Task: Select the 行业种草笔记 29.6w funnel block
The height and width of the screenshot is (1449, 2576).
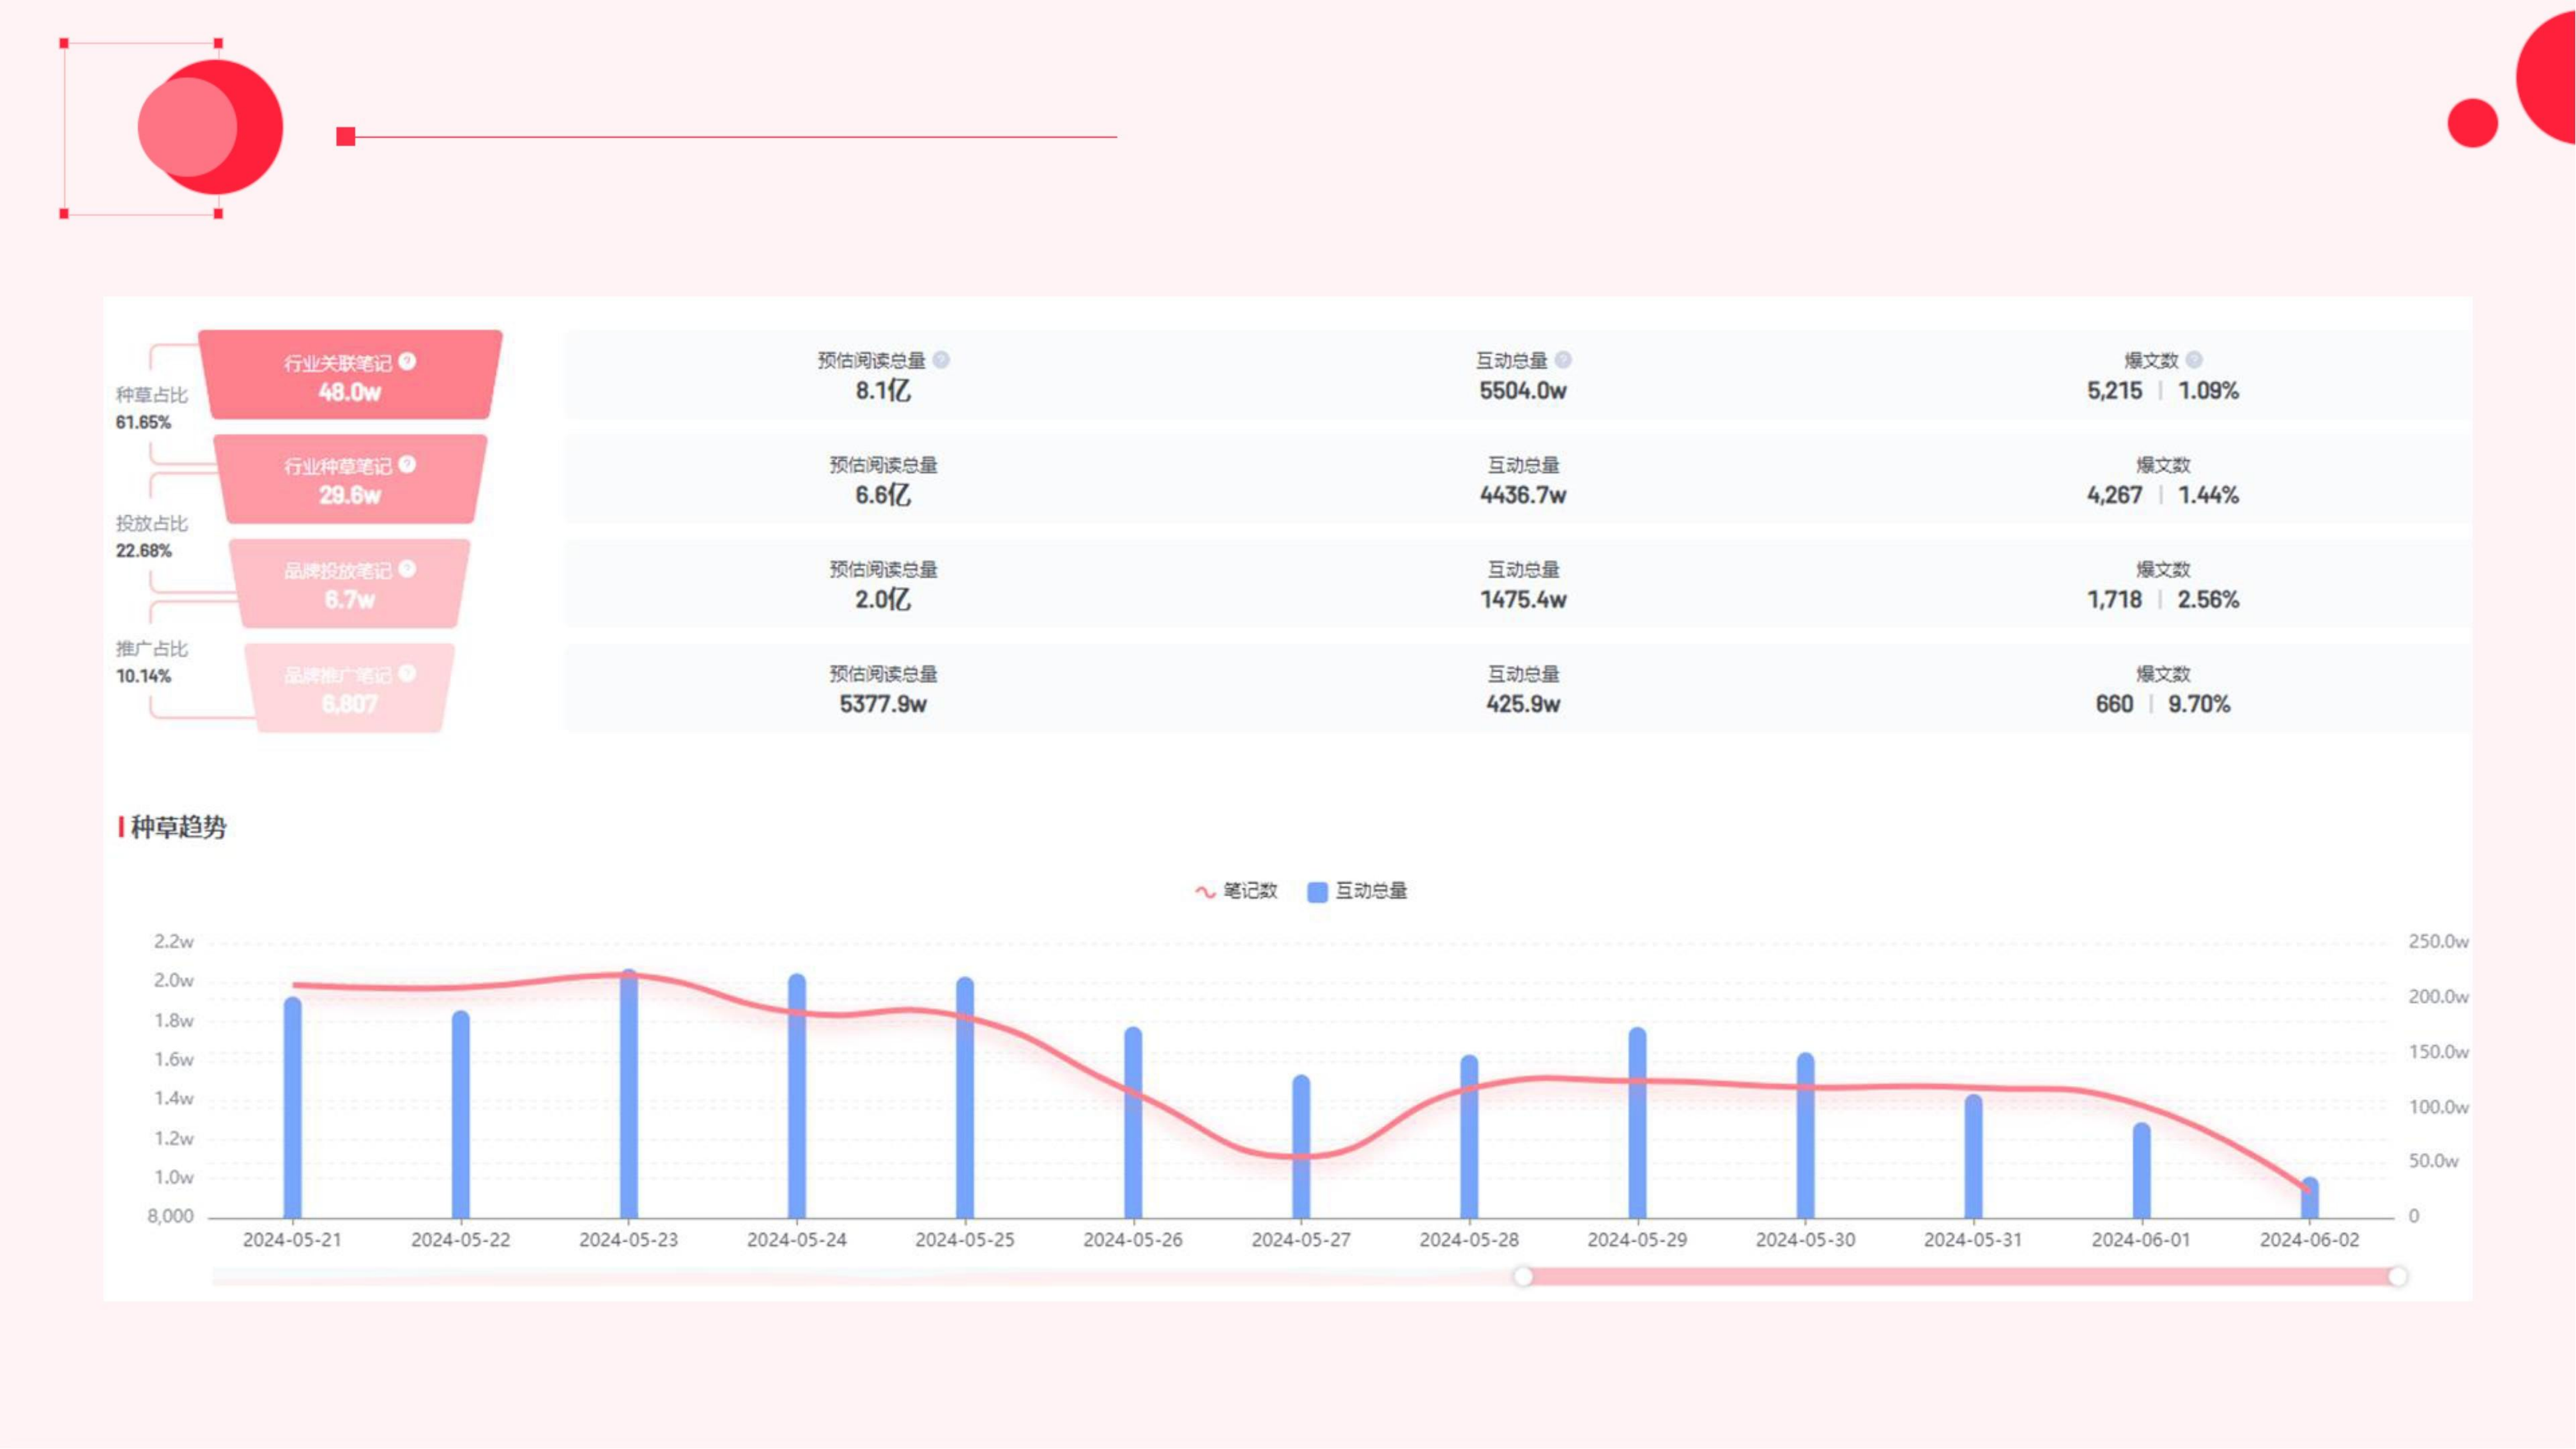Action: [350, 480]
